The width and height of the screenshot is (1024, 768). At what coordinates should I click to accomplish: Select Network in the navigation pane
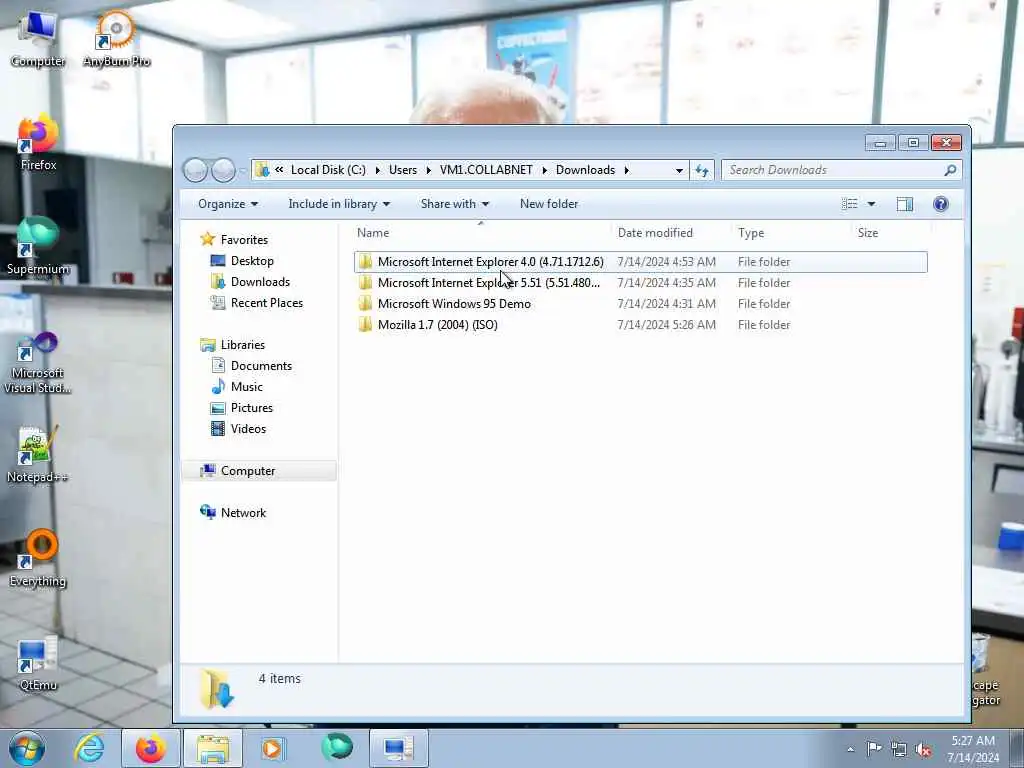[x=243, y=513]
